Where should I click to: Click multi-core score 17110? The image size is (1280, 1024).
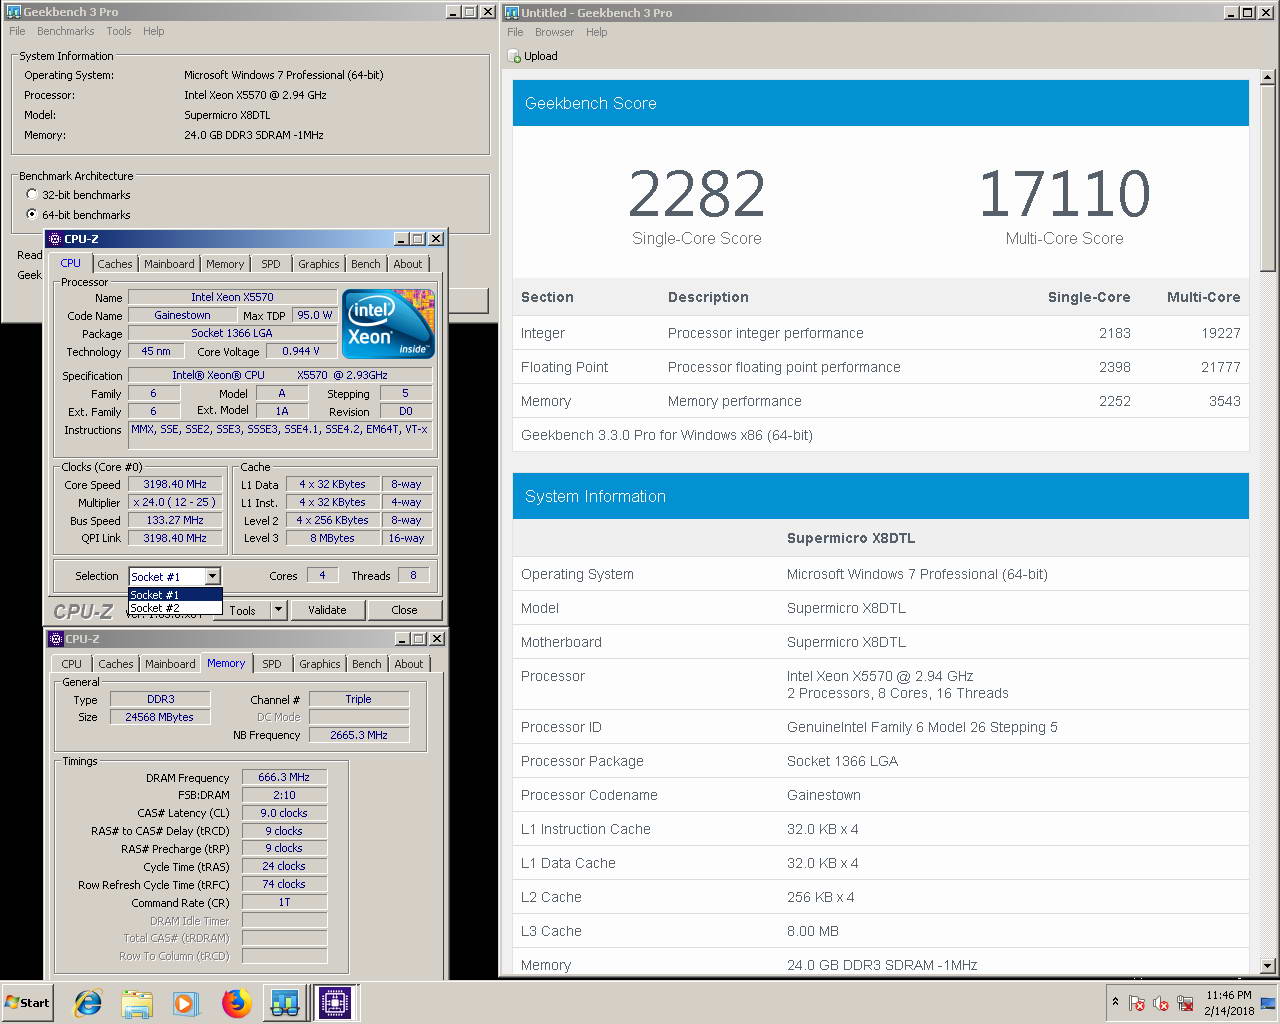(x=1065, y=193)
